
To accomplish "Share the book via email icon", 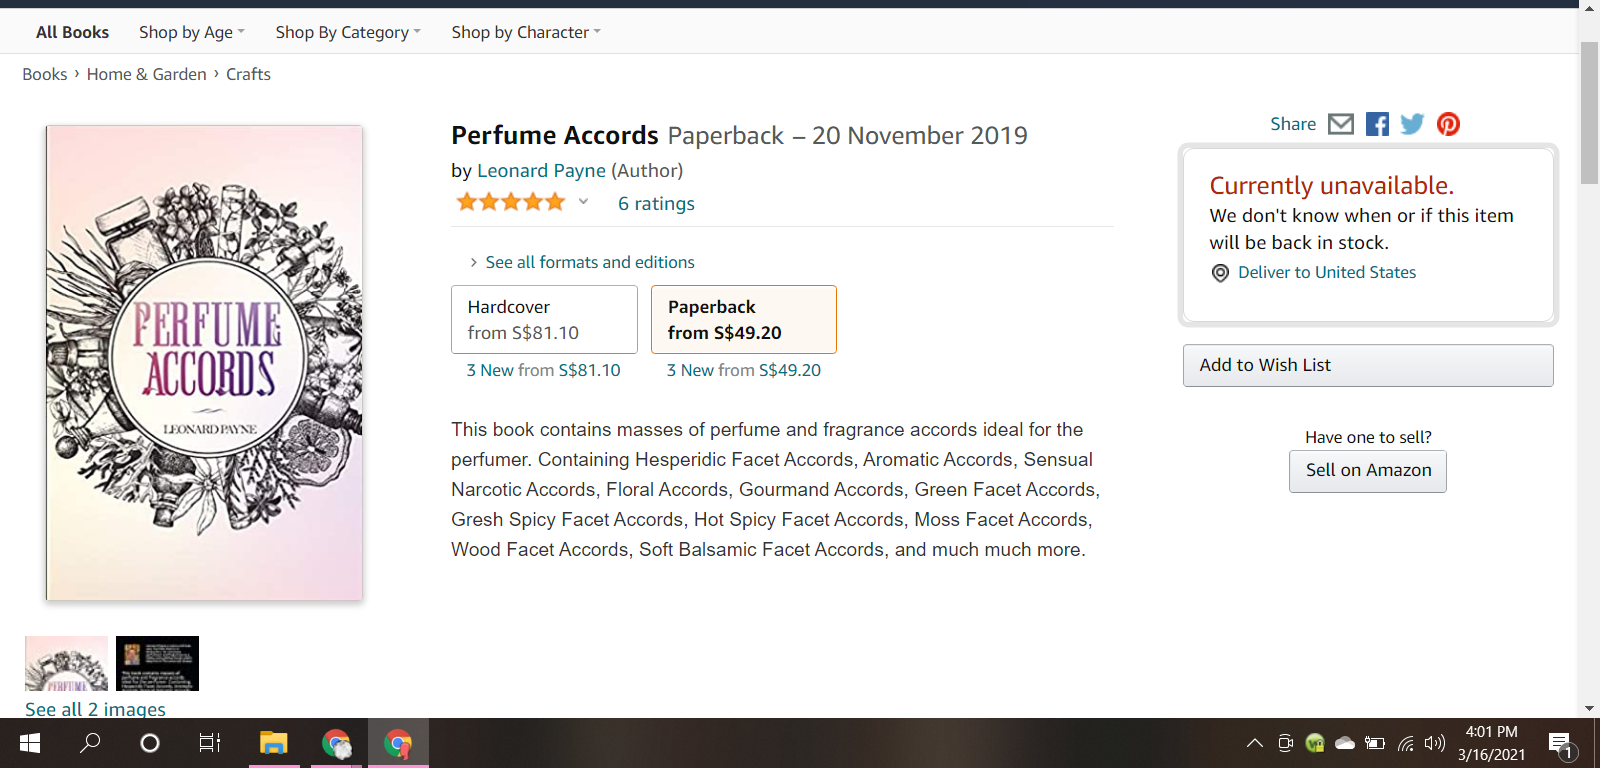I will click(1340, 124).
